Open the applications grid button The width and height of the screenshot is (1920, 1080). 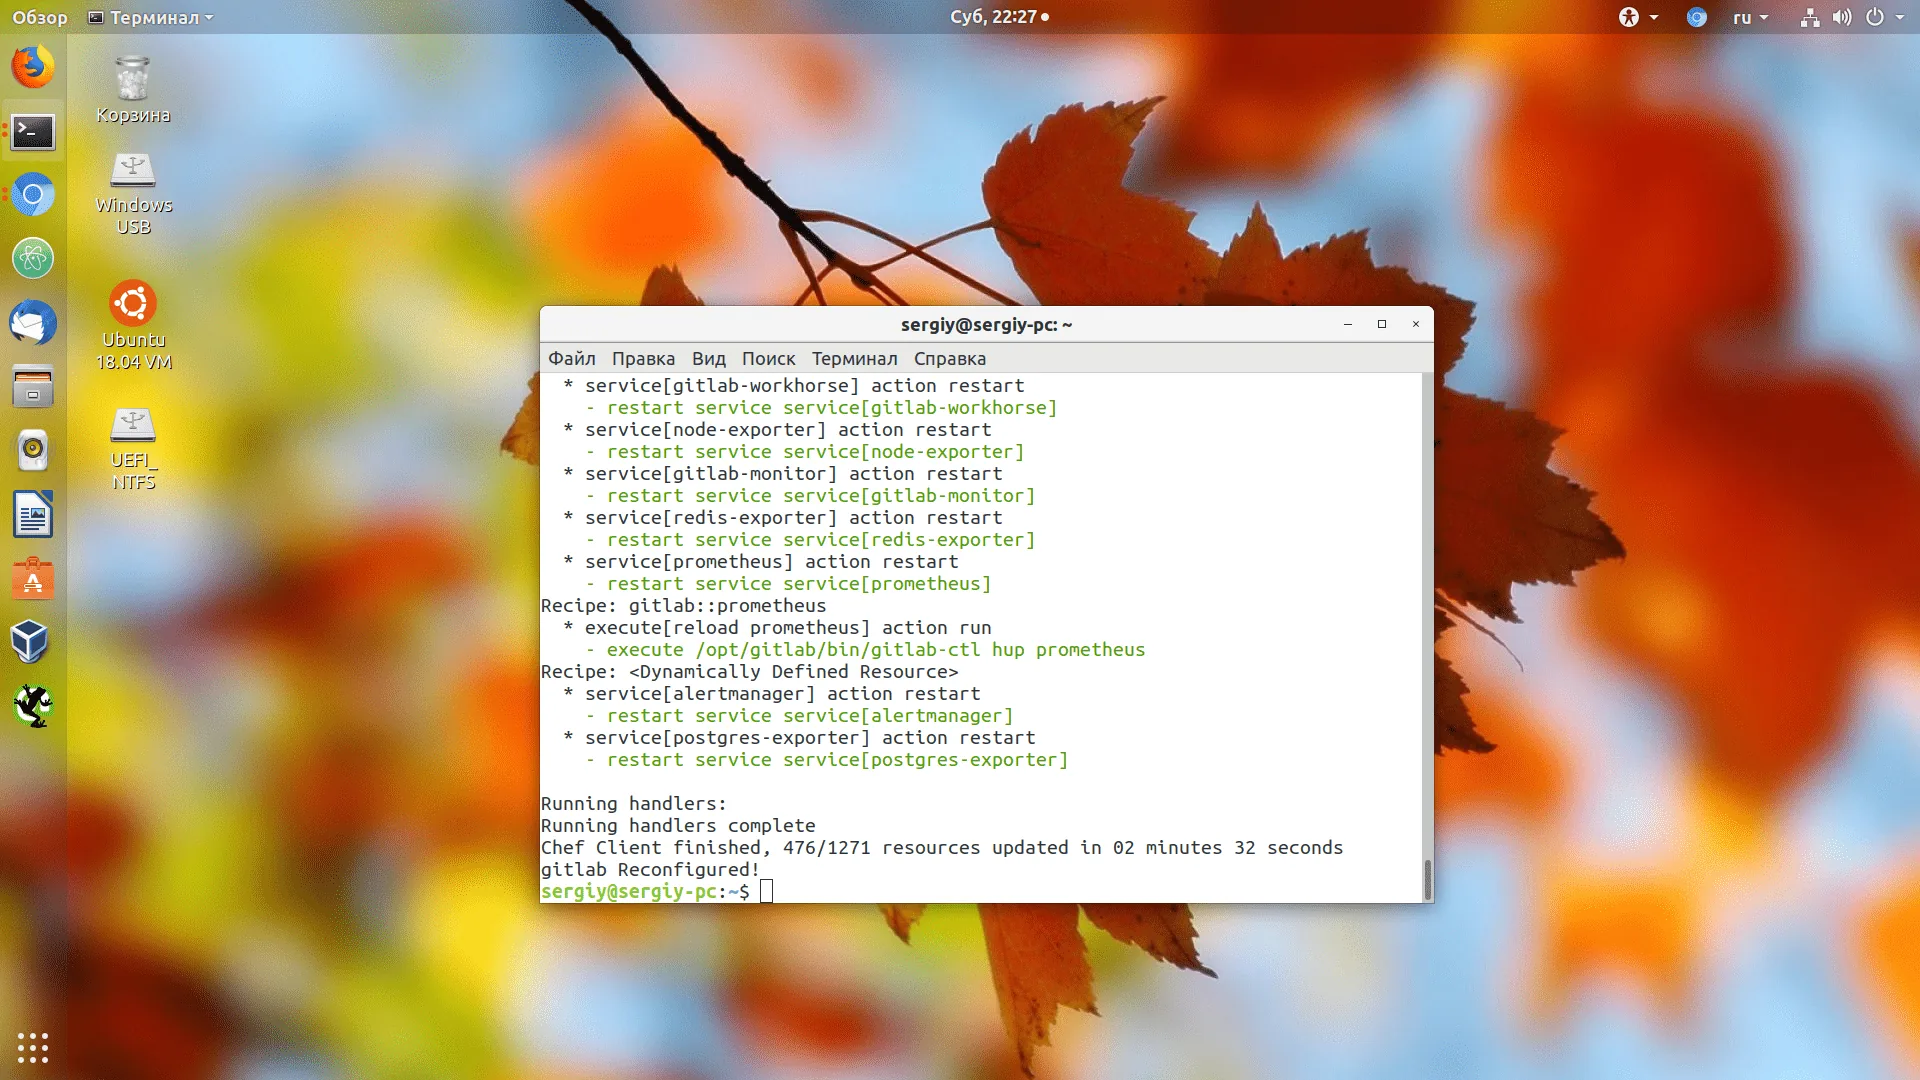[33, 1048]
